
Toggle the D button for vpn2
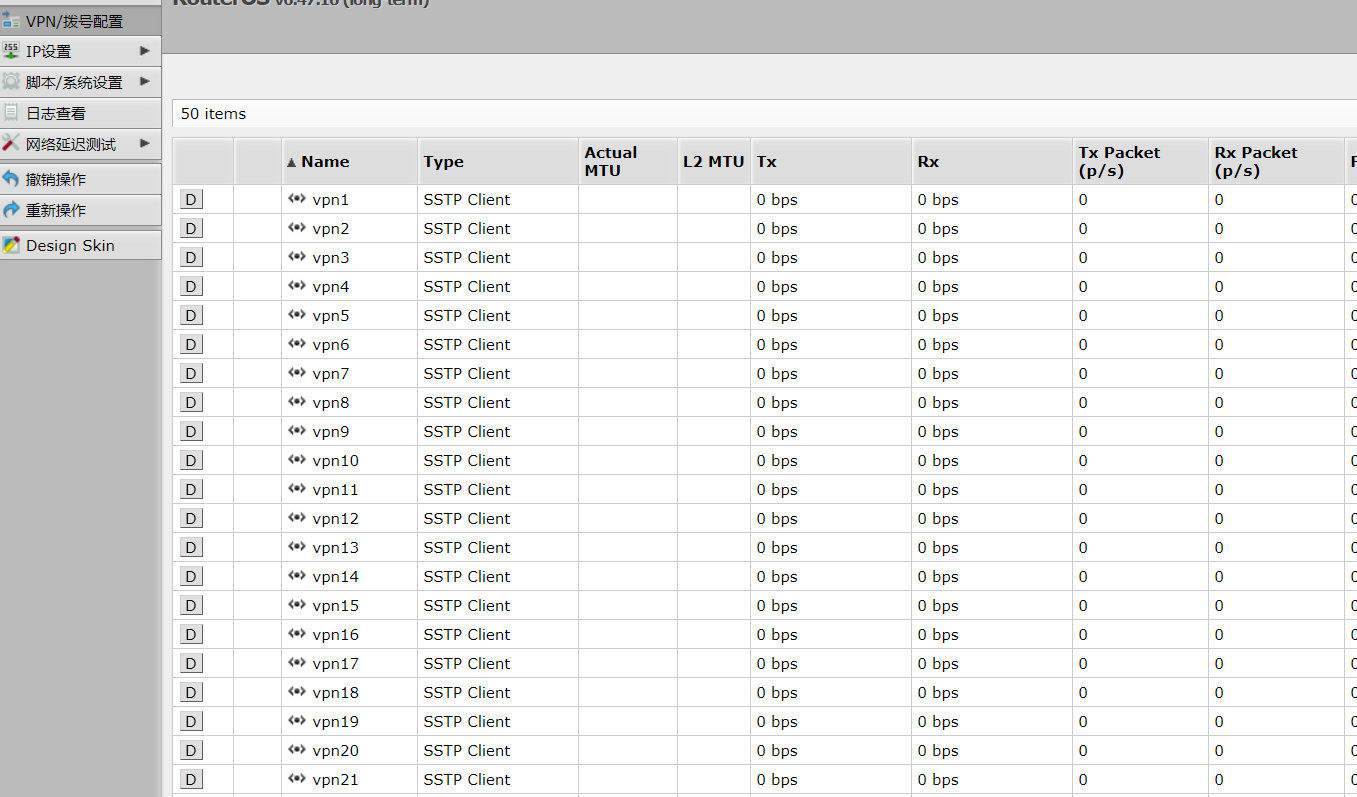[x=191, y=228]
